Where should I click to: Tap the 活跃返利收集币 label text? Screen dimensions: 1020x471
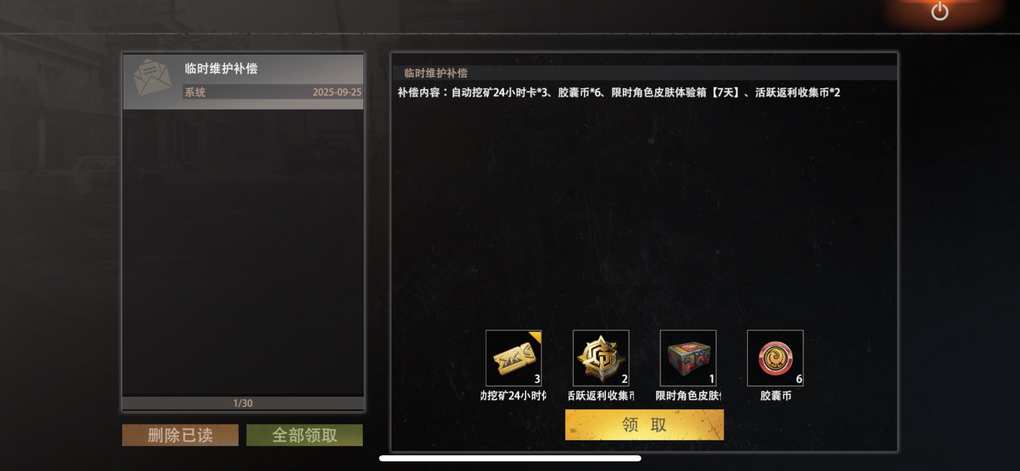click(600, 395)
